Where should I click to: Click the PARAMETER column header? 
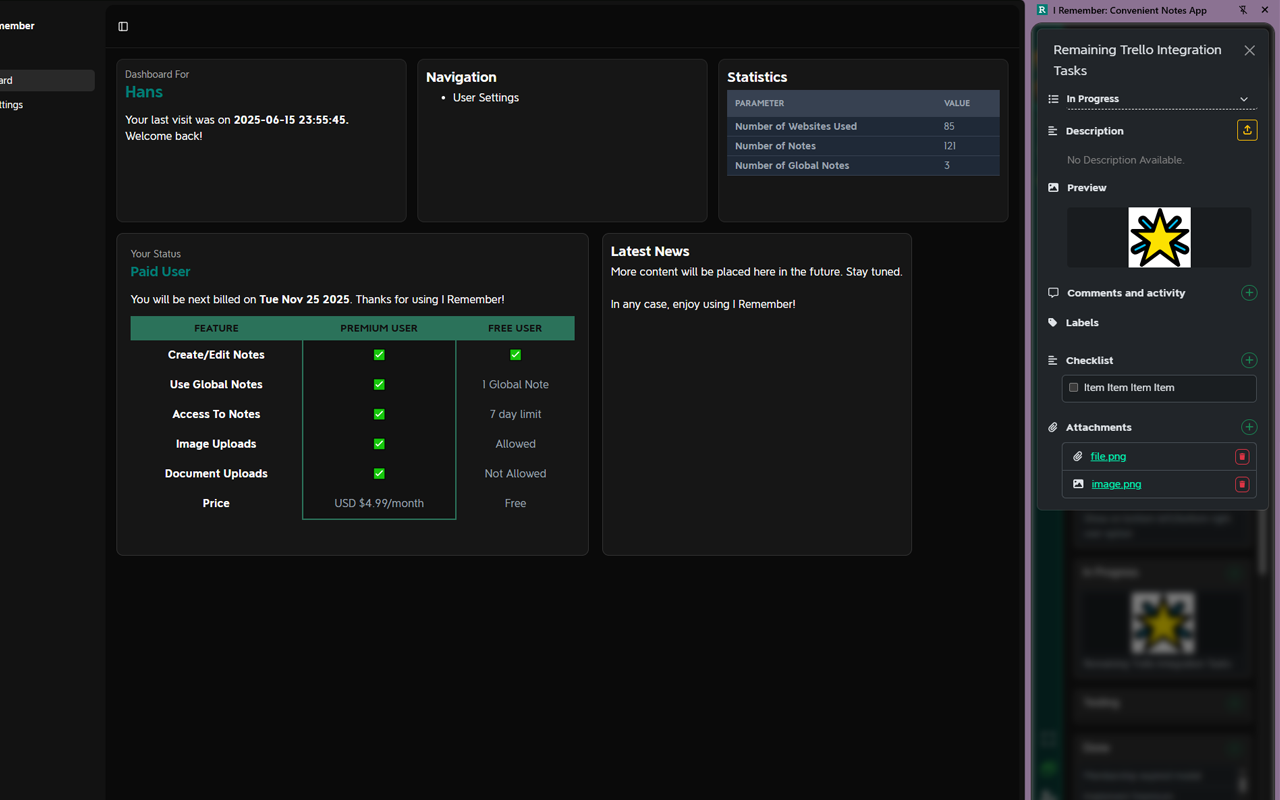[759, 104]
